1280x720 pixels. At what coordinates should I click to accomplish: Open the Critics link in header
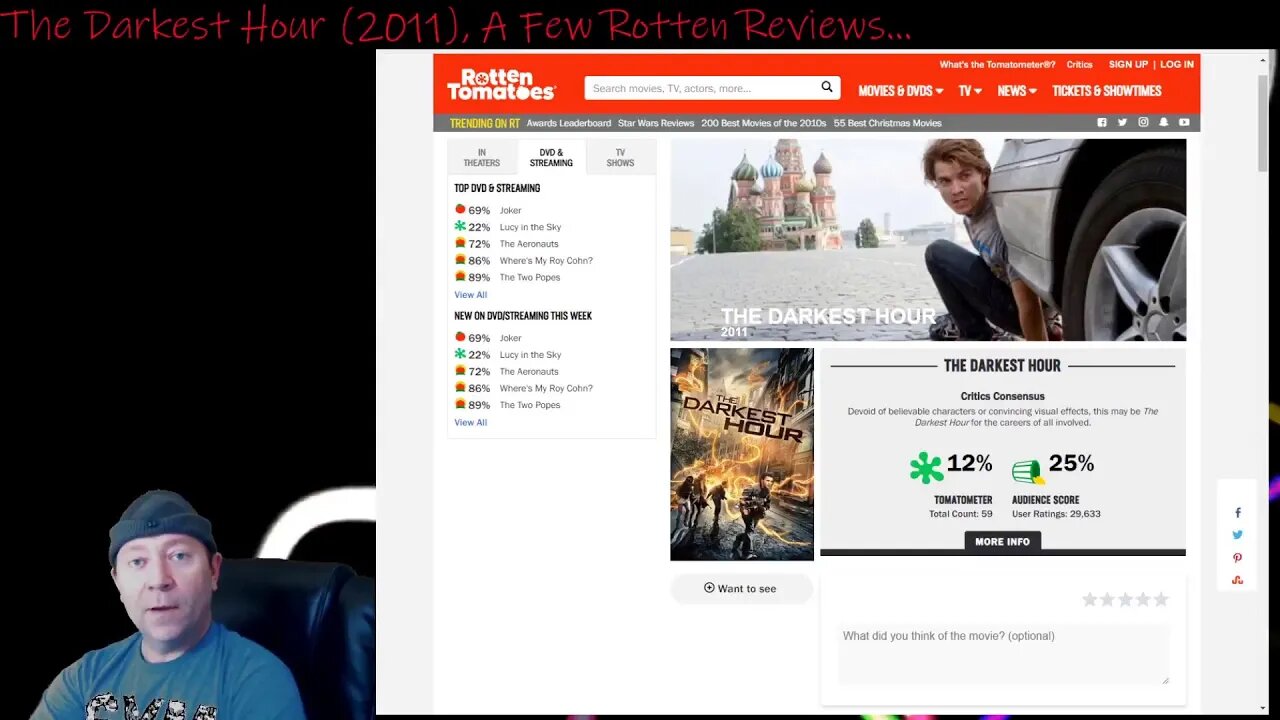coord(1079,64)
